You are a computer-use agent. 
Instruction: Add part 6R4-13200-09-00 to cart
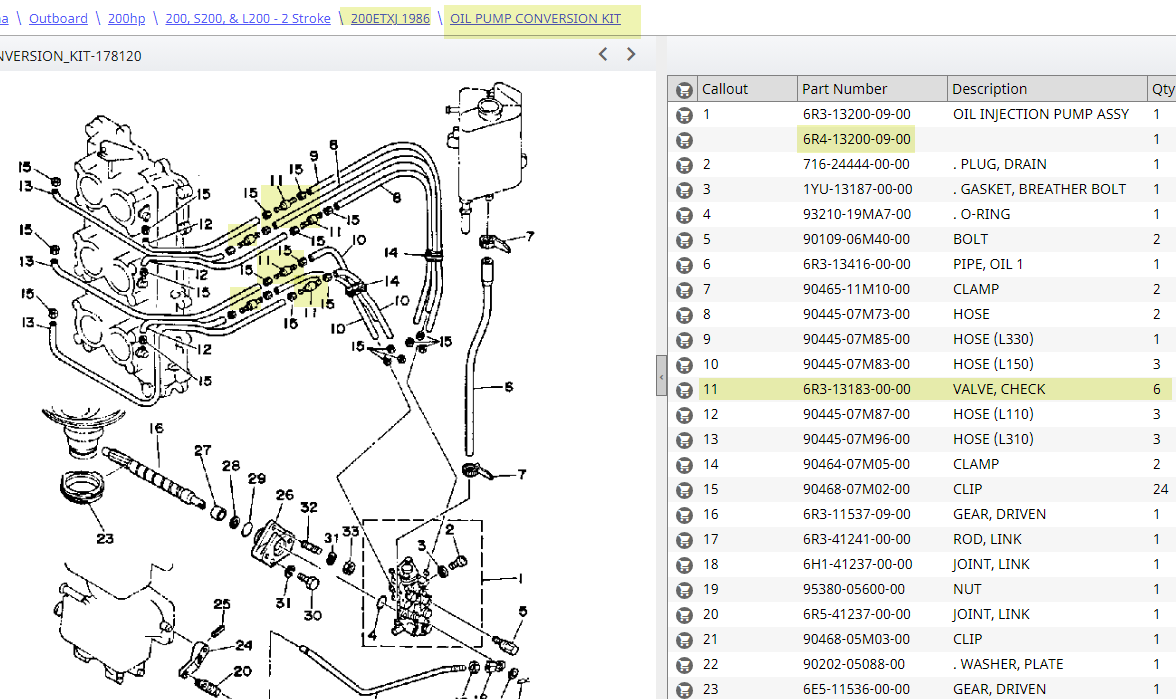pos(683,140)
